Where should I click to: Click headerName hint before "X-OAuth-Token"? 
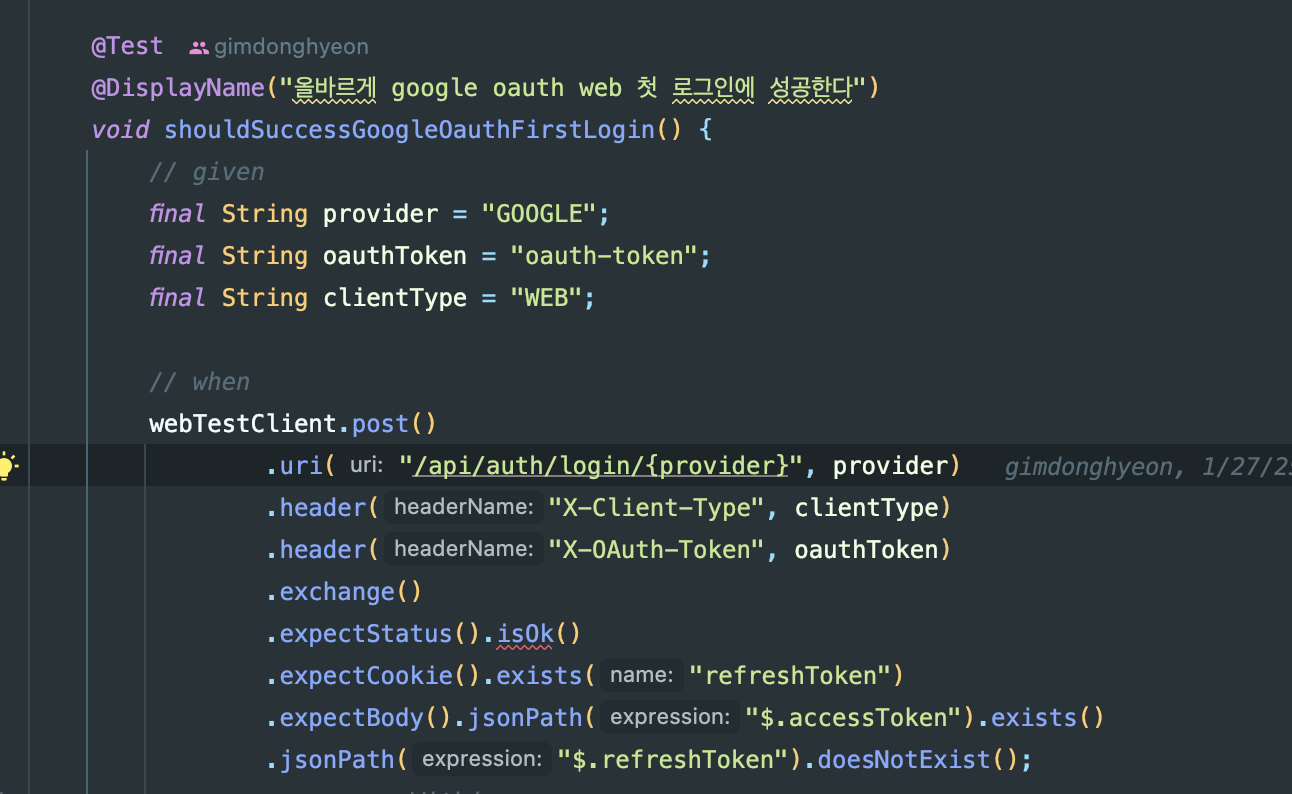click(463, 550)
